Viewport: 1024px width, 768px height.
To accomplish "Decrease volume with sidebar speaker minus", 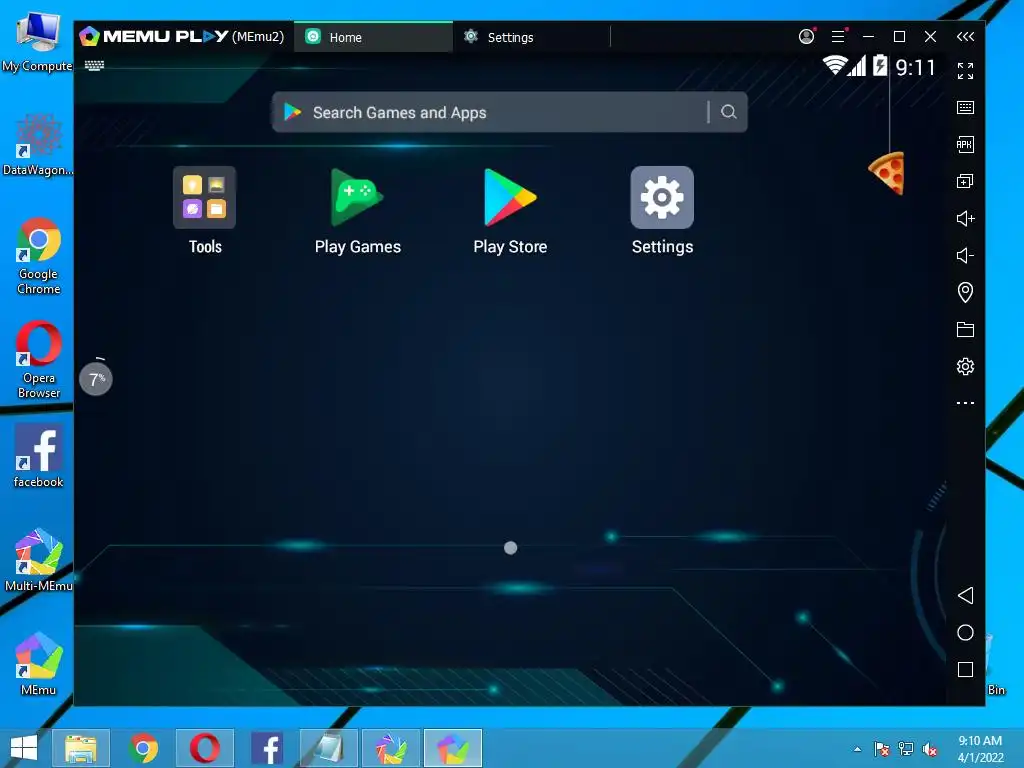I will 965,255.
